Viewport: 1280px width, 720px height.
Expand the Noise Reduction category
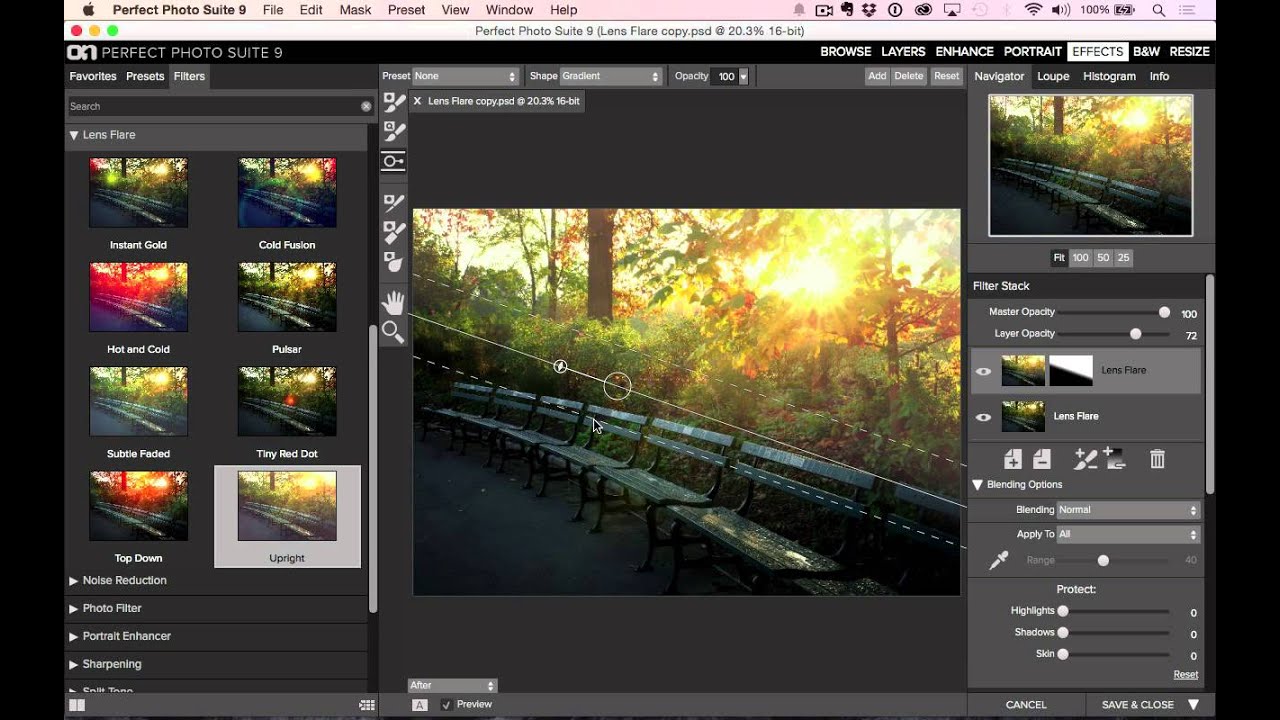pos(74,581)
